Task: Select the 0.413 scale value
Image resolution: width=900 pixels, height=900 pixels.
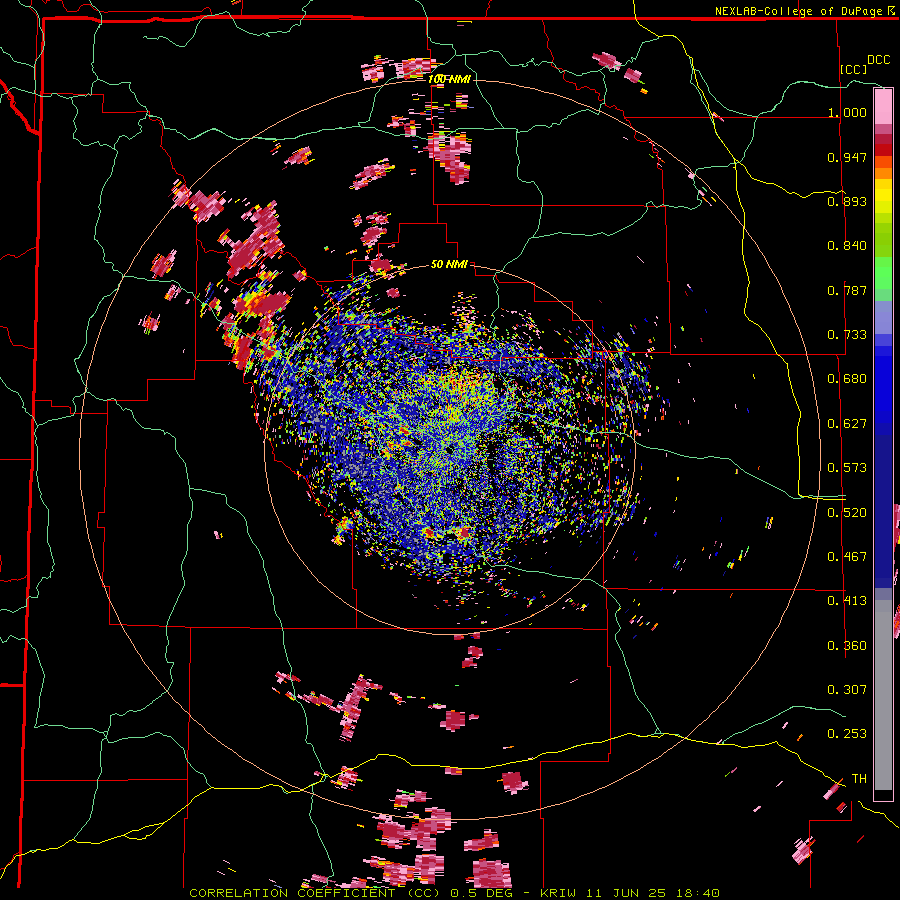Action: pyautogui.click(x=847, y=601)
